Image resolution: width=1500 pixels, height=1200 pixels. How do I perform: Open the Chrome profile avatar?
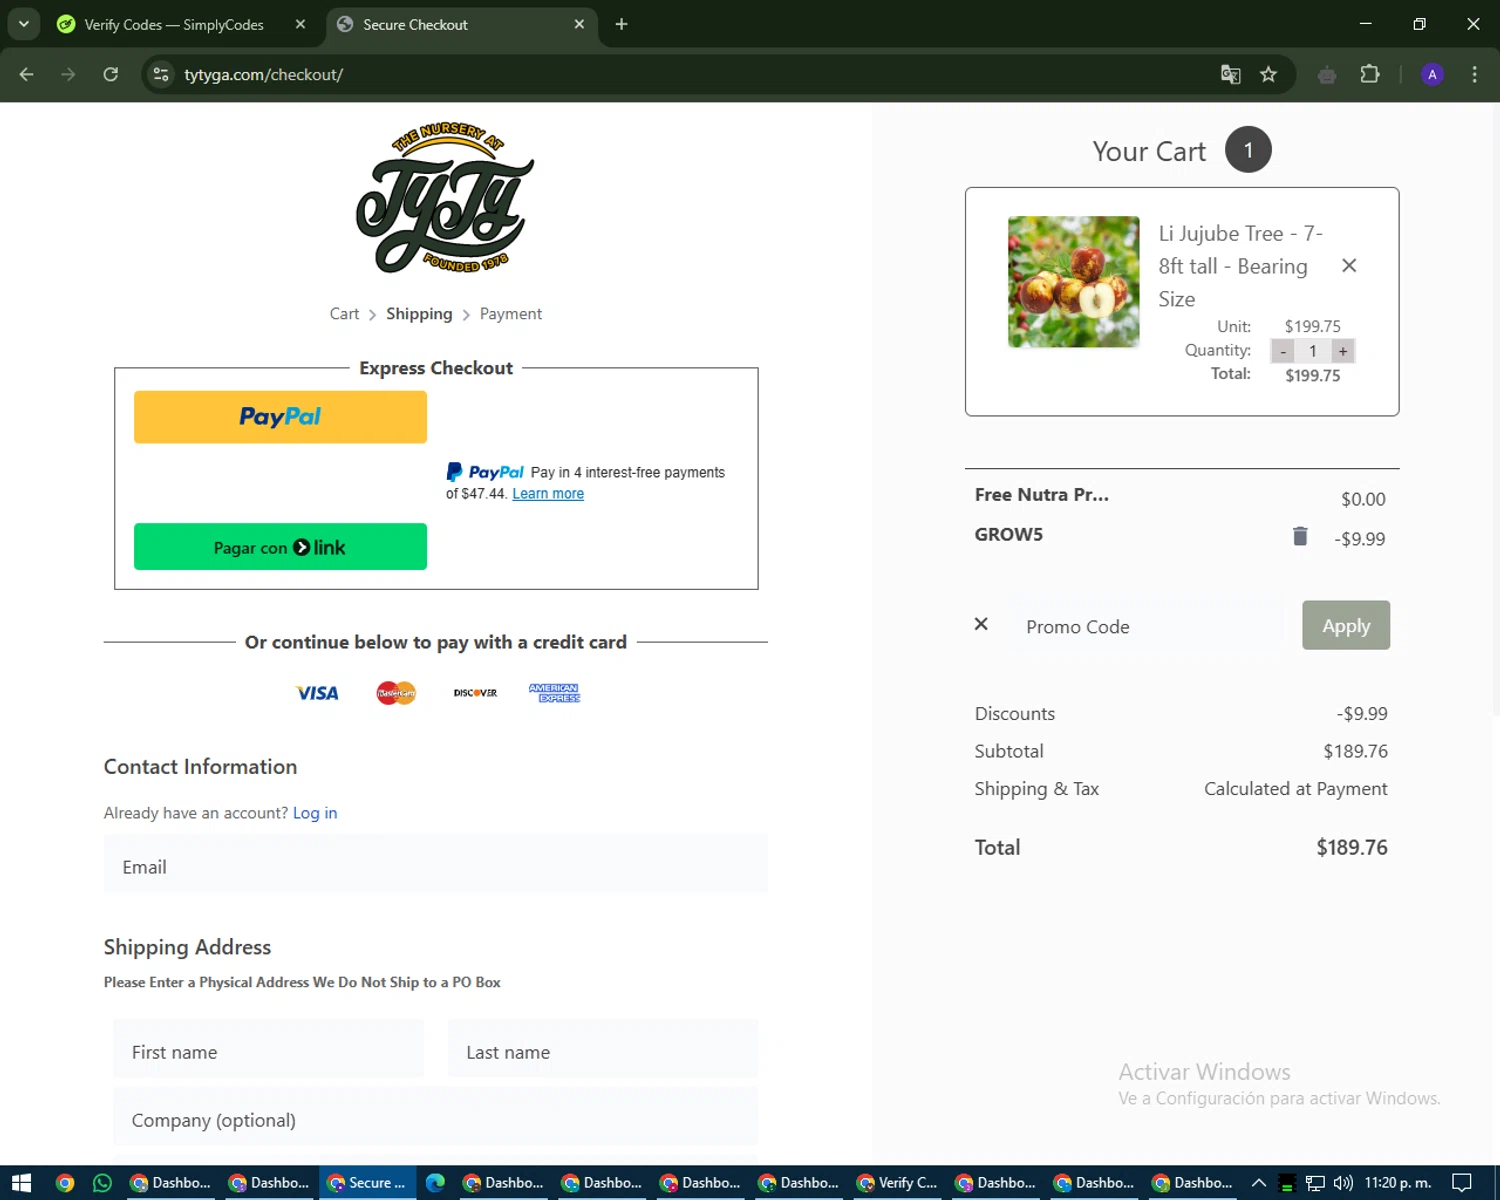[1432, 74]
